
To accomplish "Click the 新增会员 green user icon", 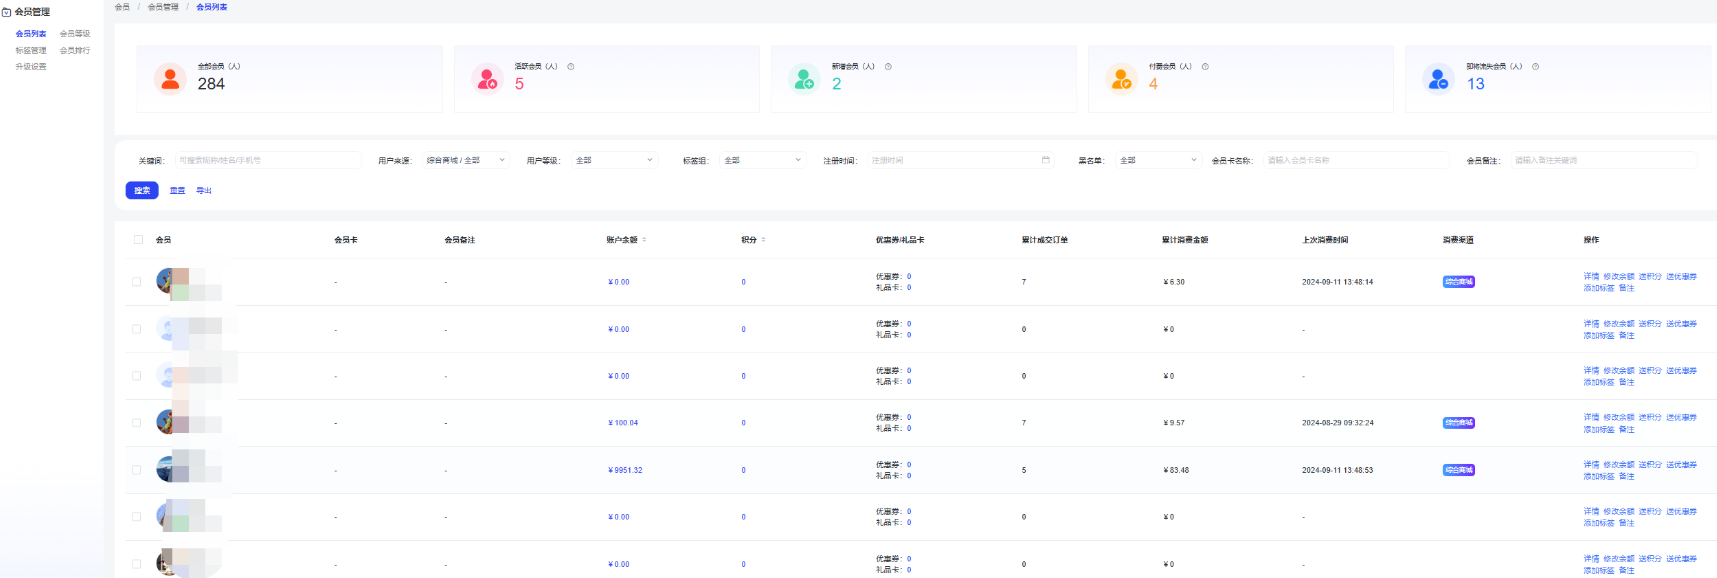I will point(804,78).
